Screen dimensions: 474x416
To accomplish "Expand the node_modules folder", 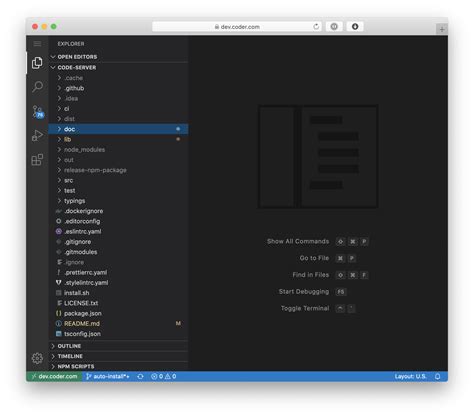I will pos(119,150).
